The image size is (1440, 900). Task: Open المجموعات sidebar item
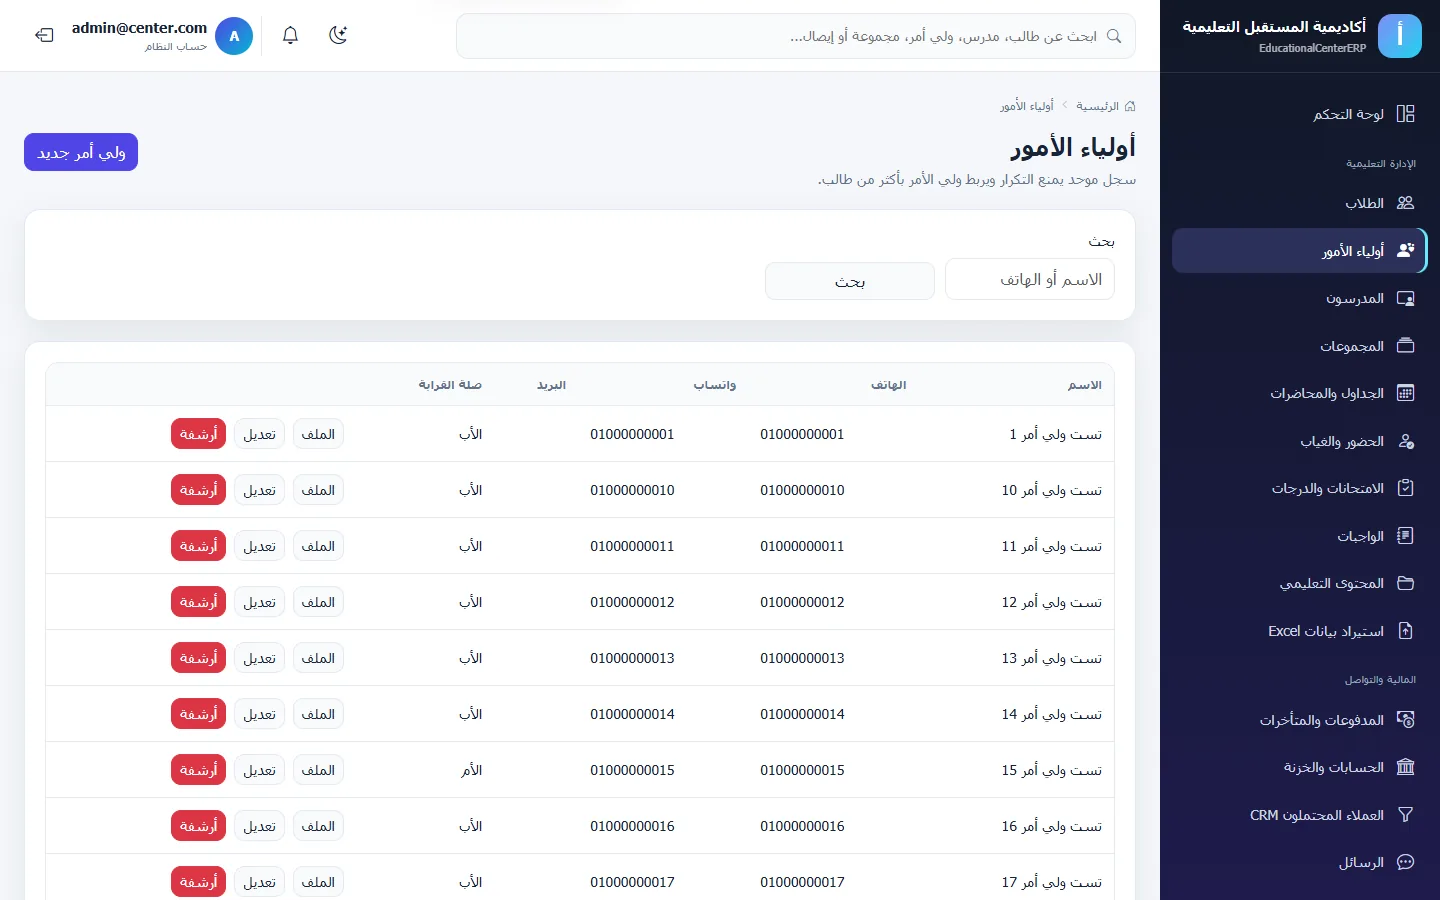(1300, 346)
